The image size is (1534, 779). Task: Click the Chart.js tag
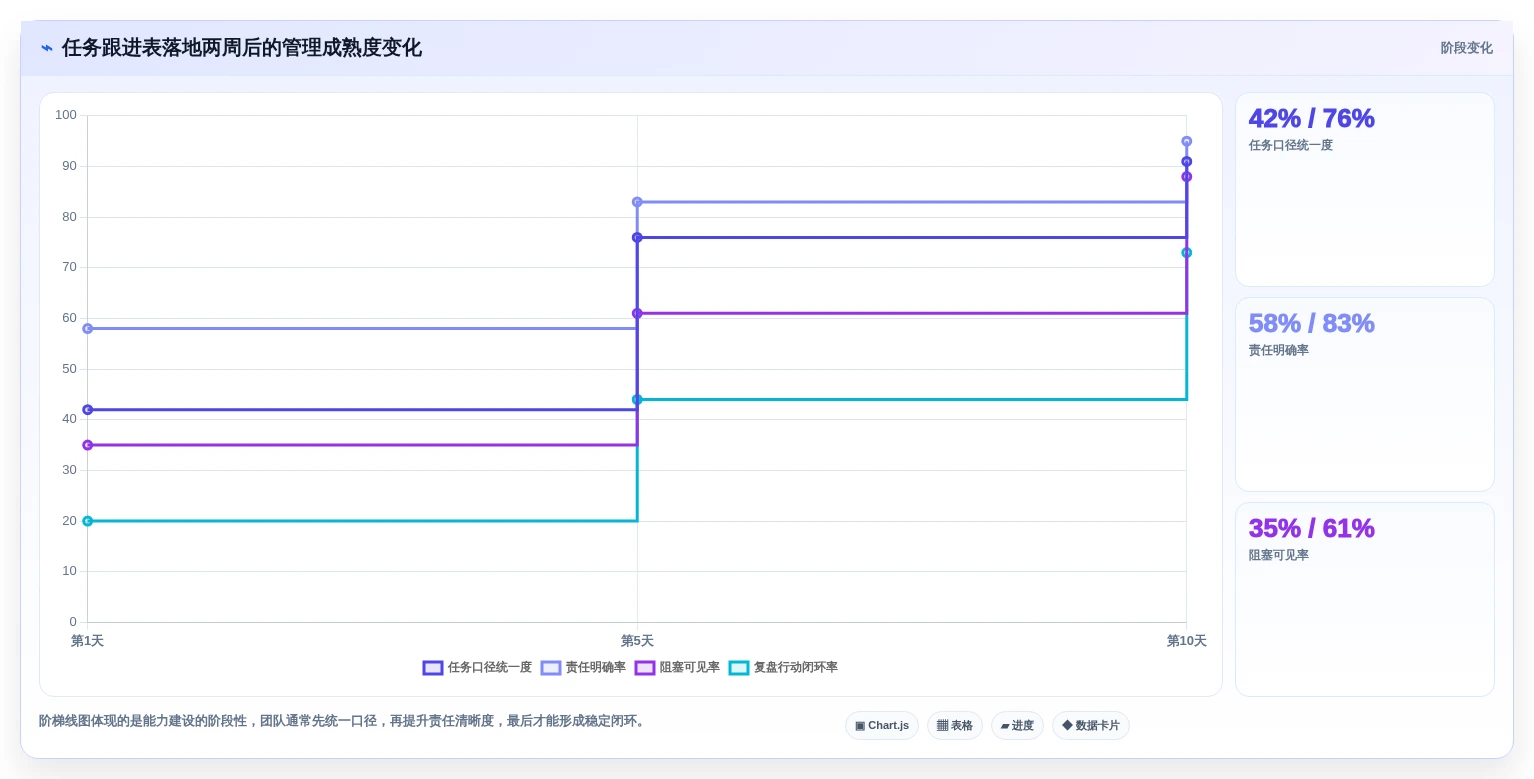(882, 725)
